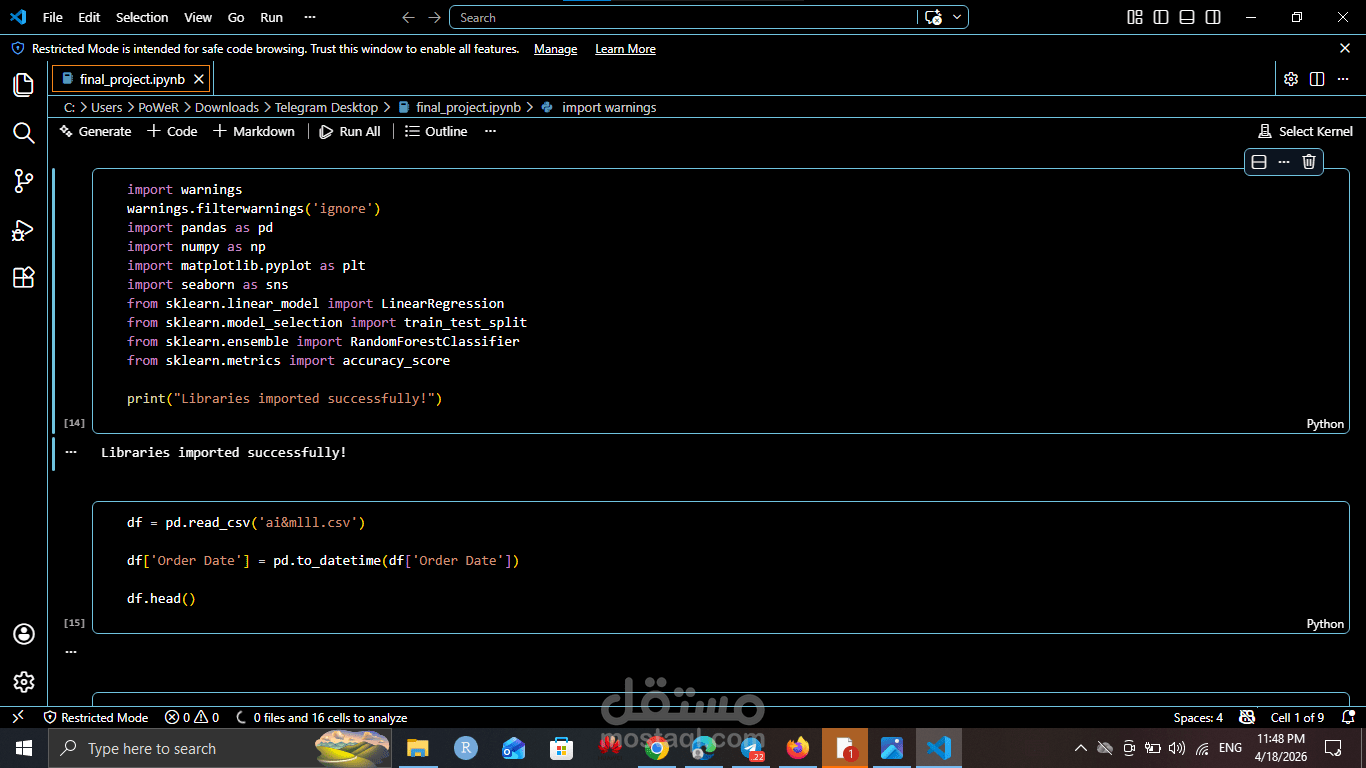Click the Copilot status icon in status bar

point(1247,717)
